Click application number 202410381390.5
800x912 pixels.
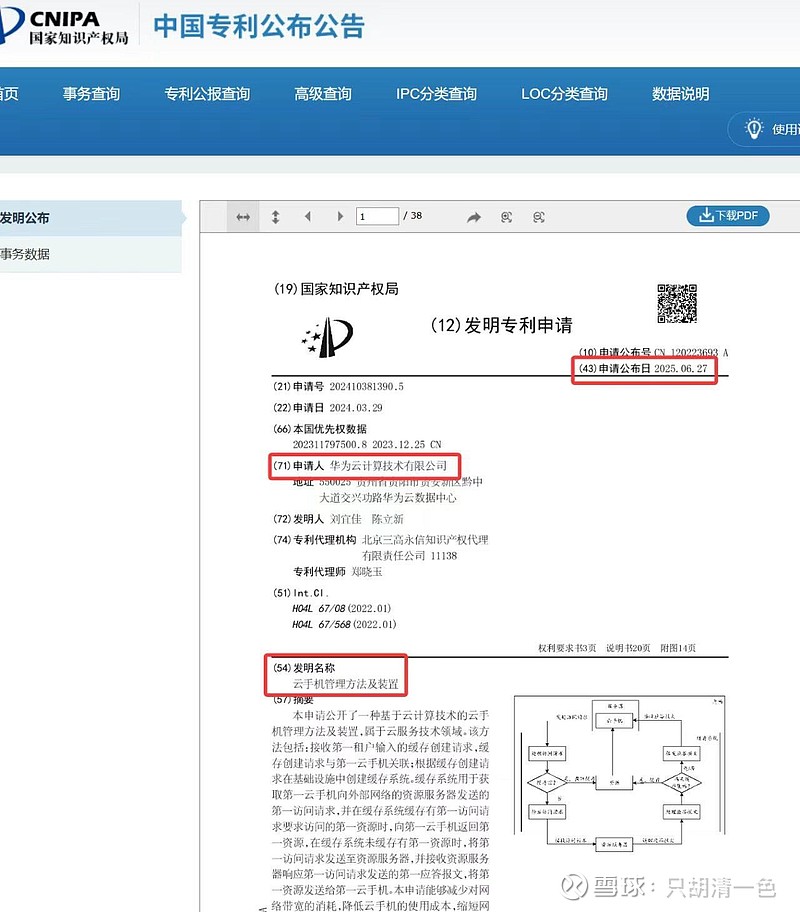click(x=366, y=386)
